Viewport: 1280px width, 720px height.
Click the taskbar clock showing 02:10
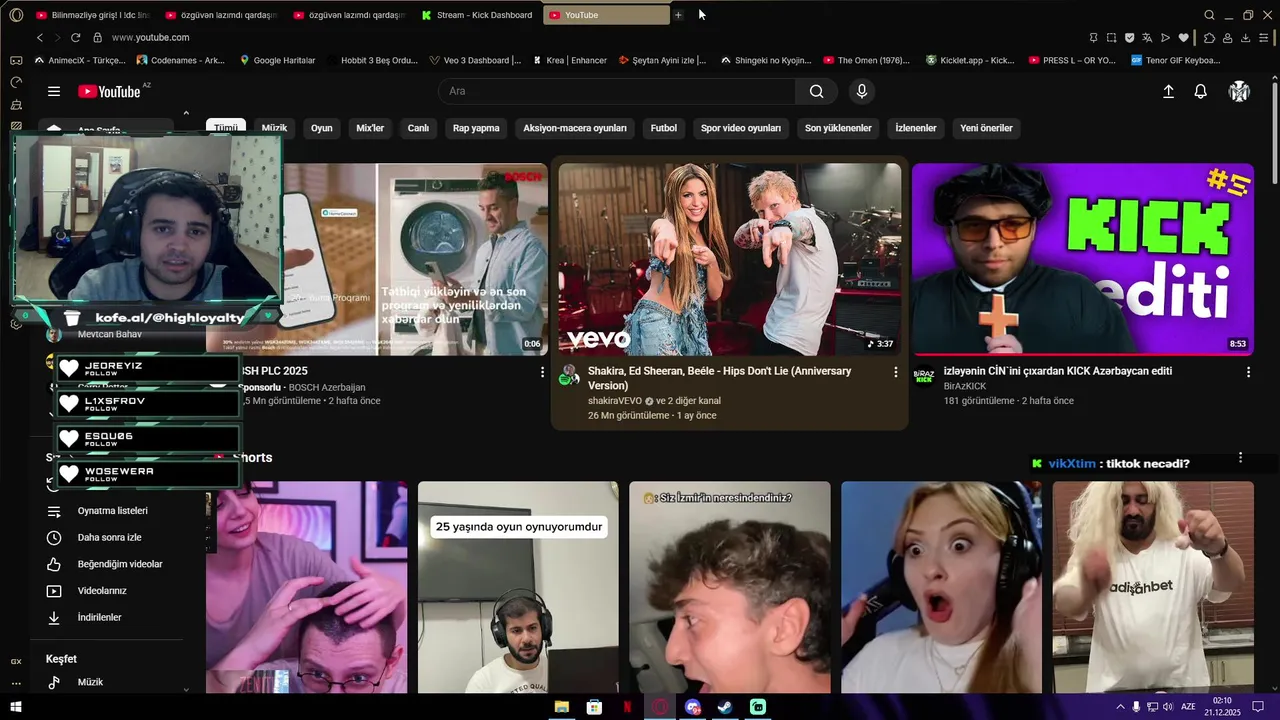[x=1221, y=707]
